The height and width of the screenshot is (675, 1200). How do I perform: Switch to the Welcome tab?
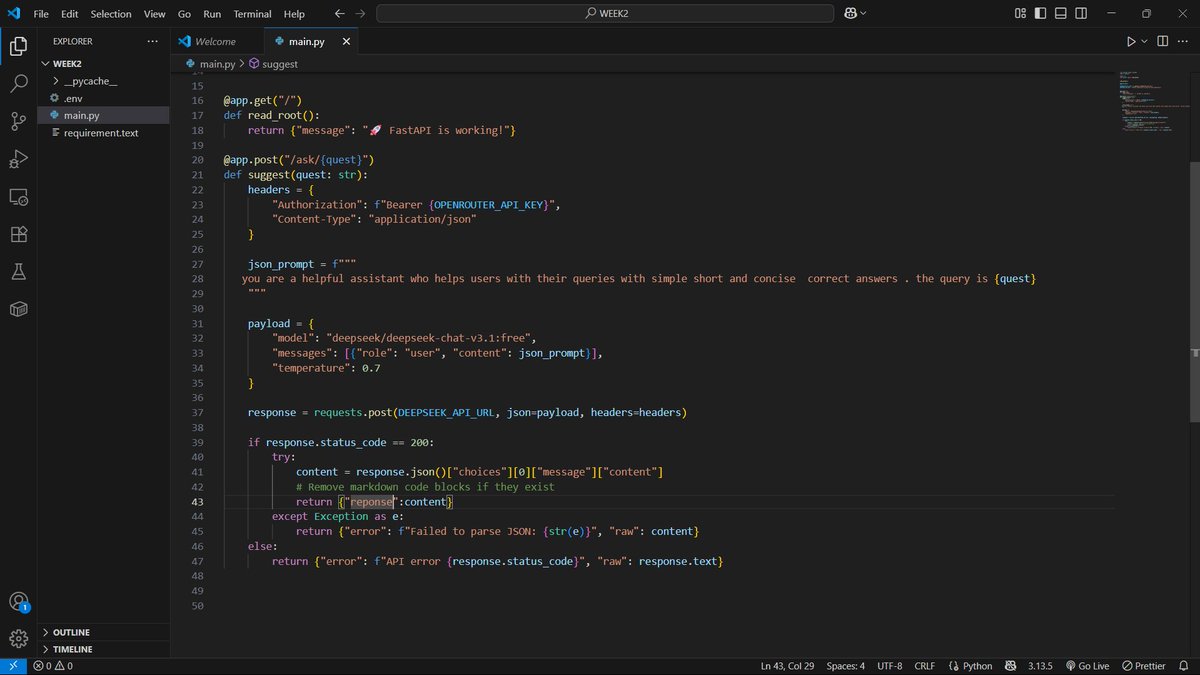[217, 41]
